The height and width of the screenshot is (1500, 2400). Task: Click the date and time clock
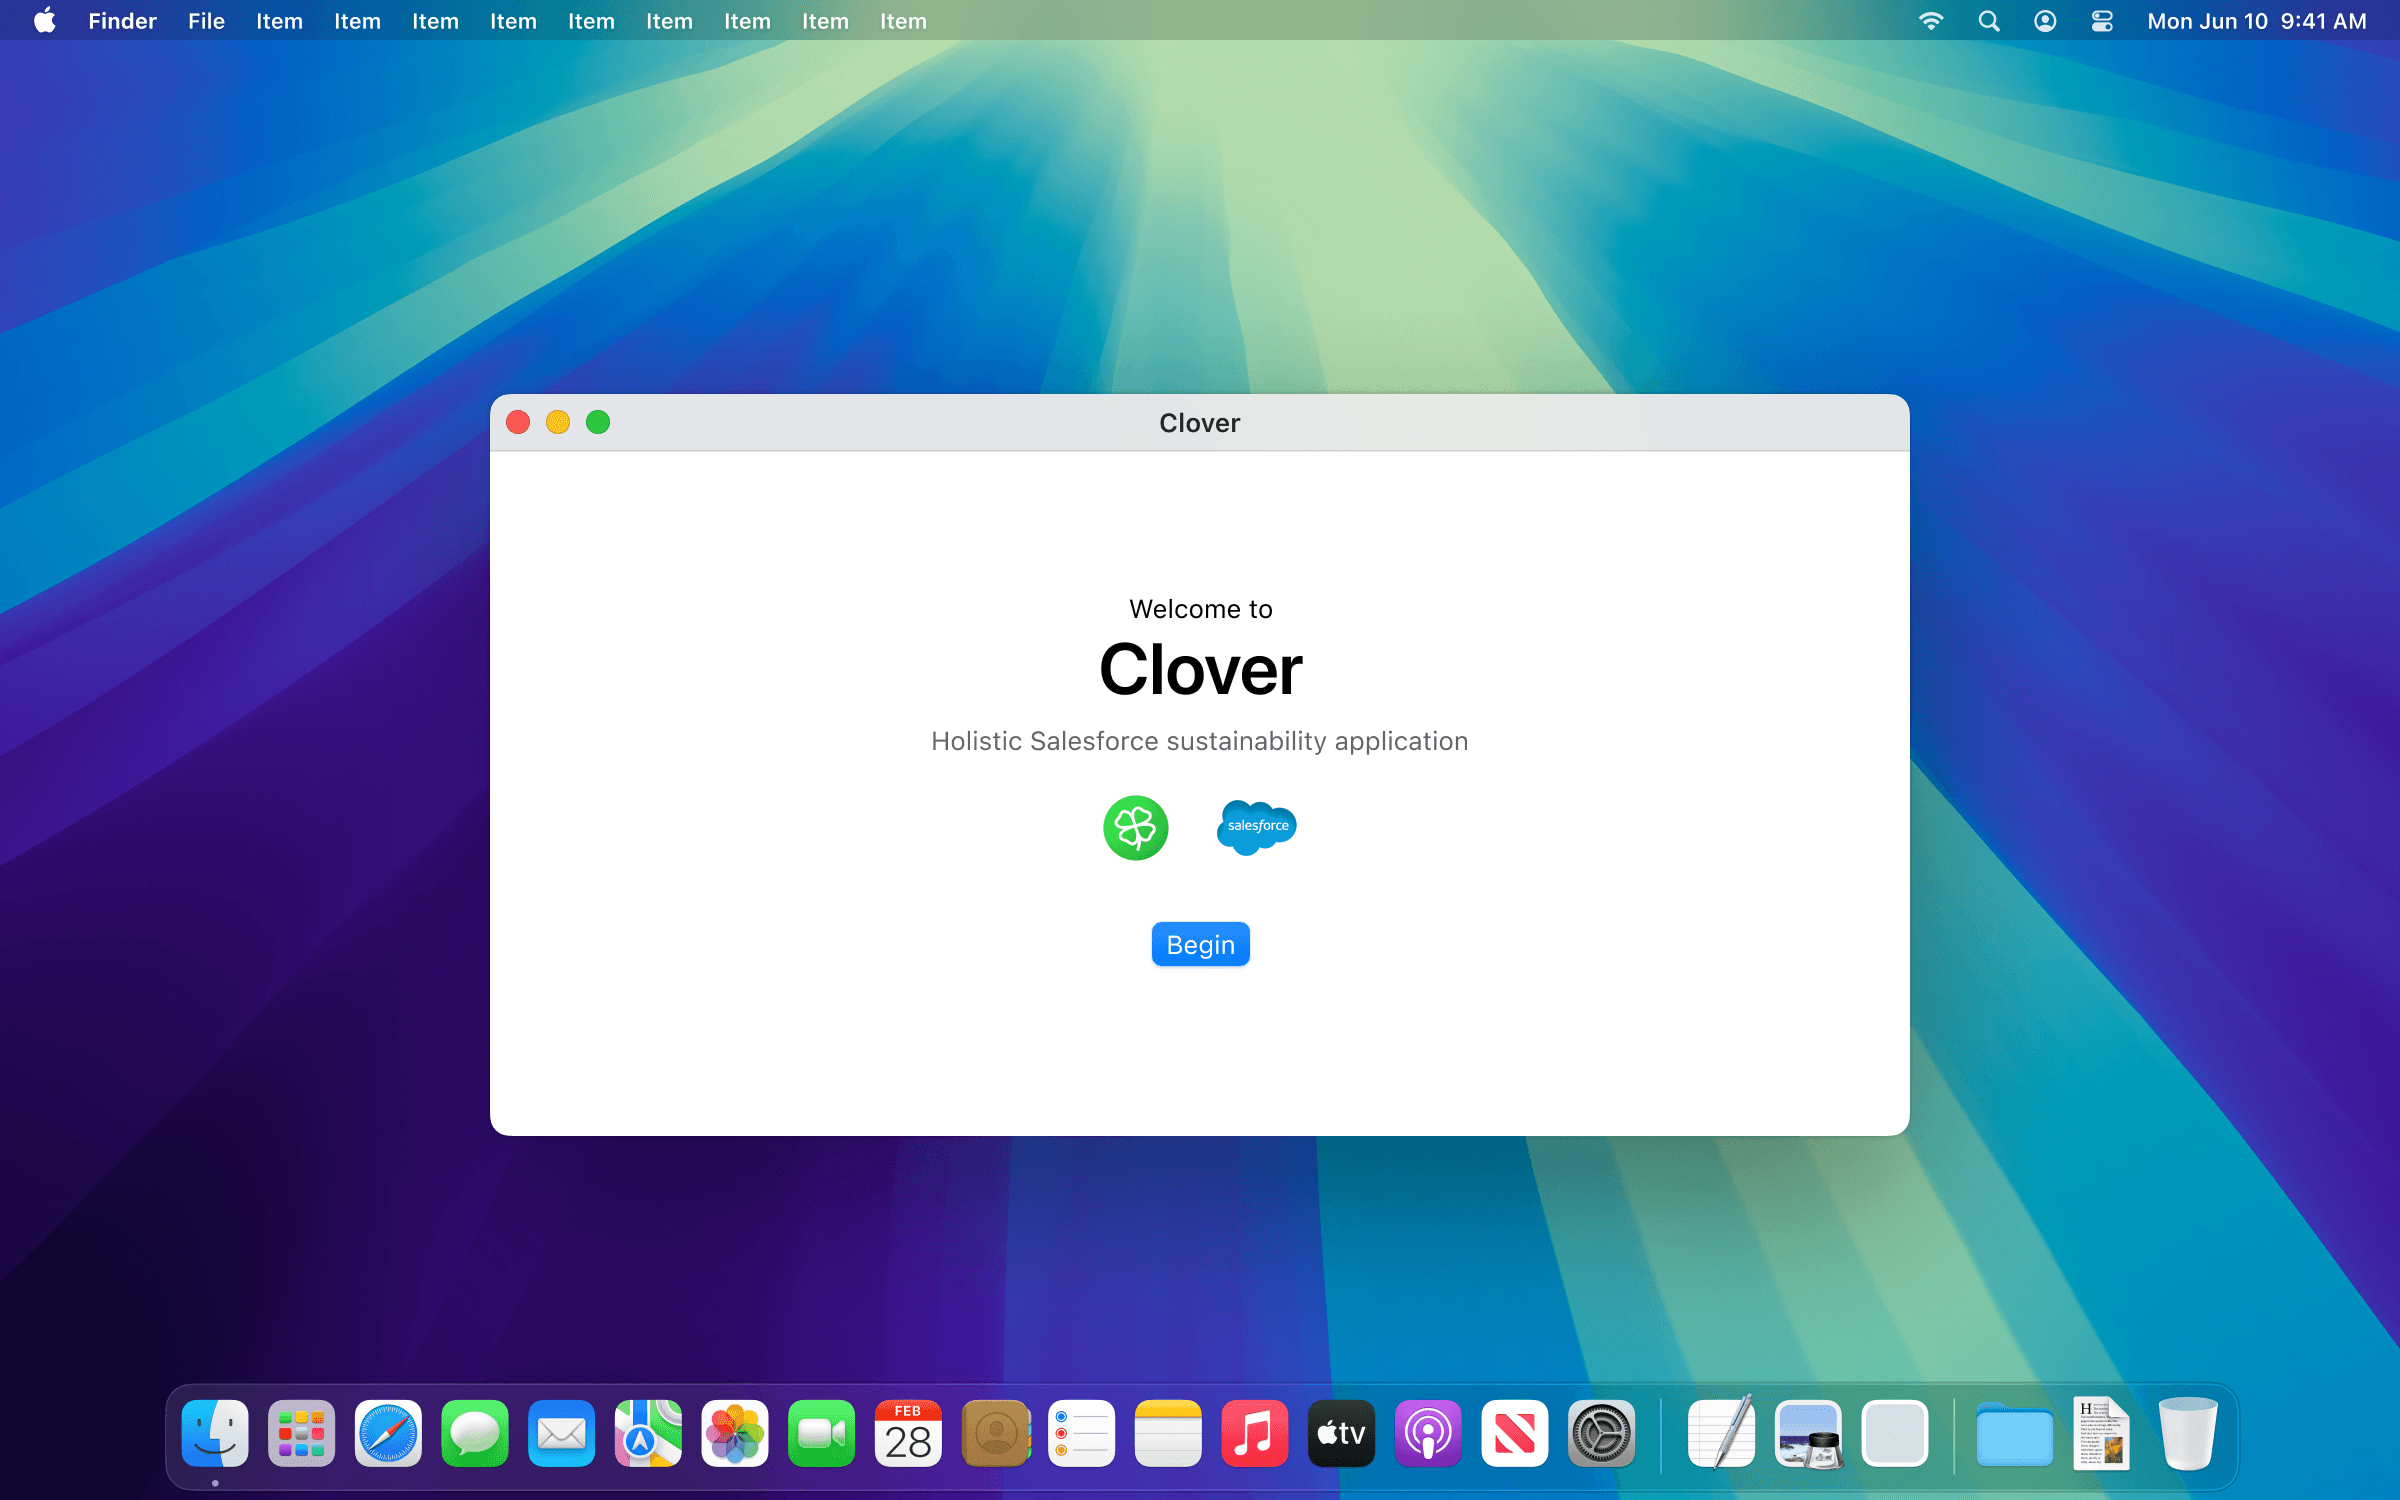(2256, 21)
